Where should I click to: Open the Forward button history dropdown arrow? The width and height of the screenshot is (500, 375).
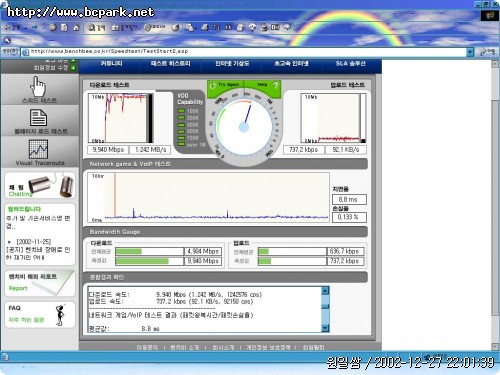[x=43, y=28]
